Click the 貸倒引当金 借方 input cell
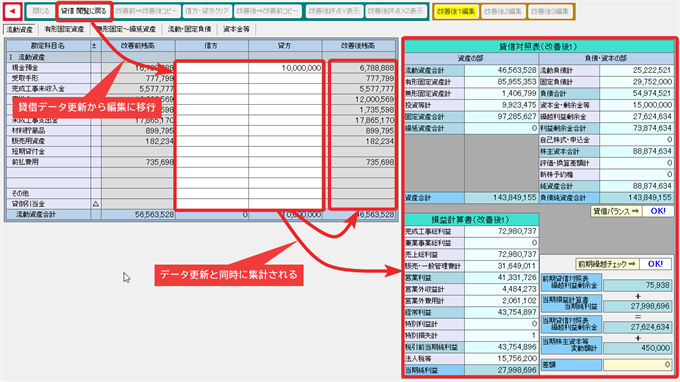This screenshot has width=680, height=382. click(212, 204)
